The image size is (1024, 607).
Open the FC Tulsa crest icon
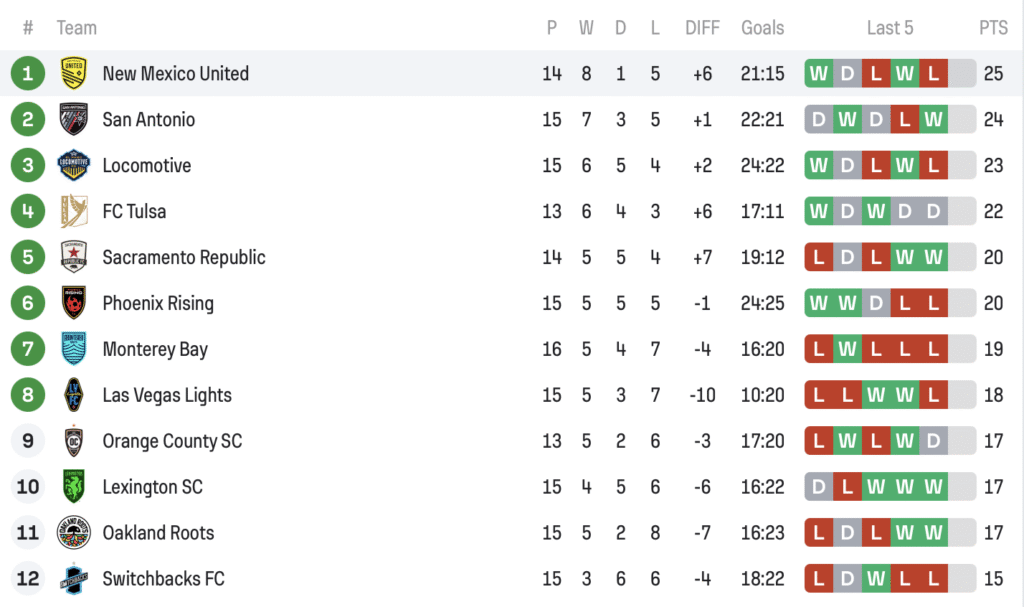point(74,211)
